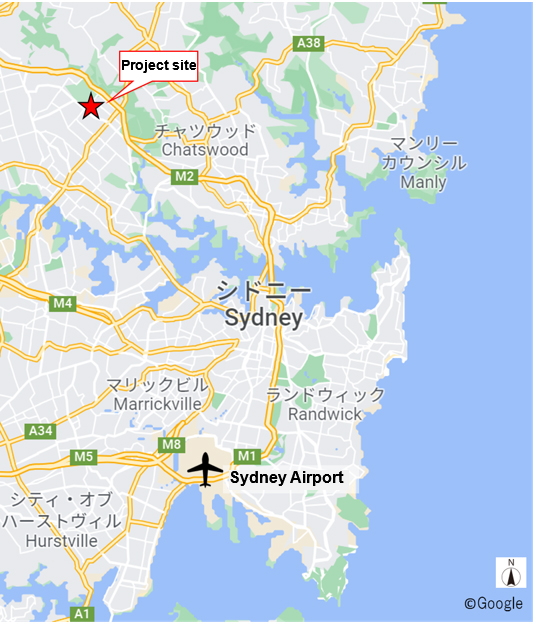The height and width of the screenshot is (626, 536).
Task: Click the Hurstville place label
Action: [x=61, y=541]
